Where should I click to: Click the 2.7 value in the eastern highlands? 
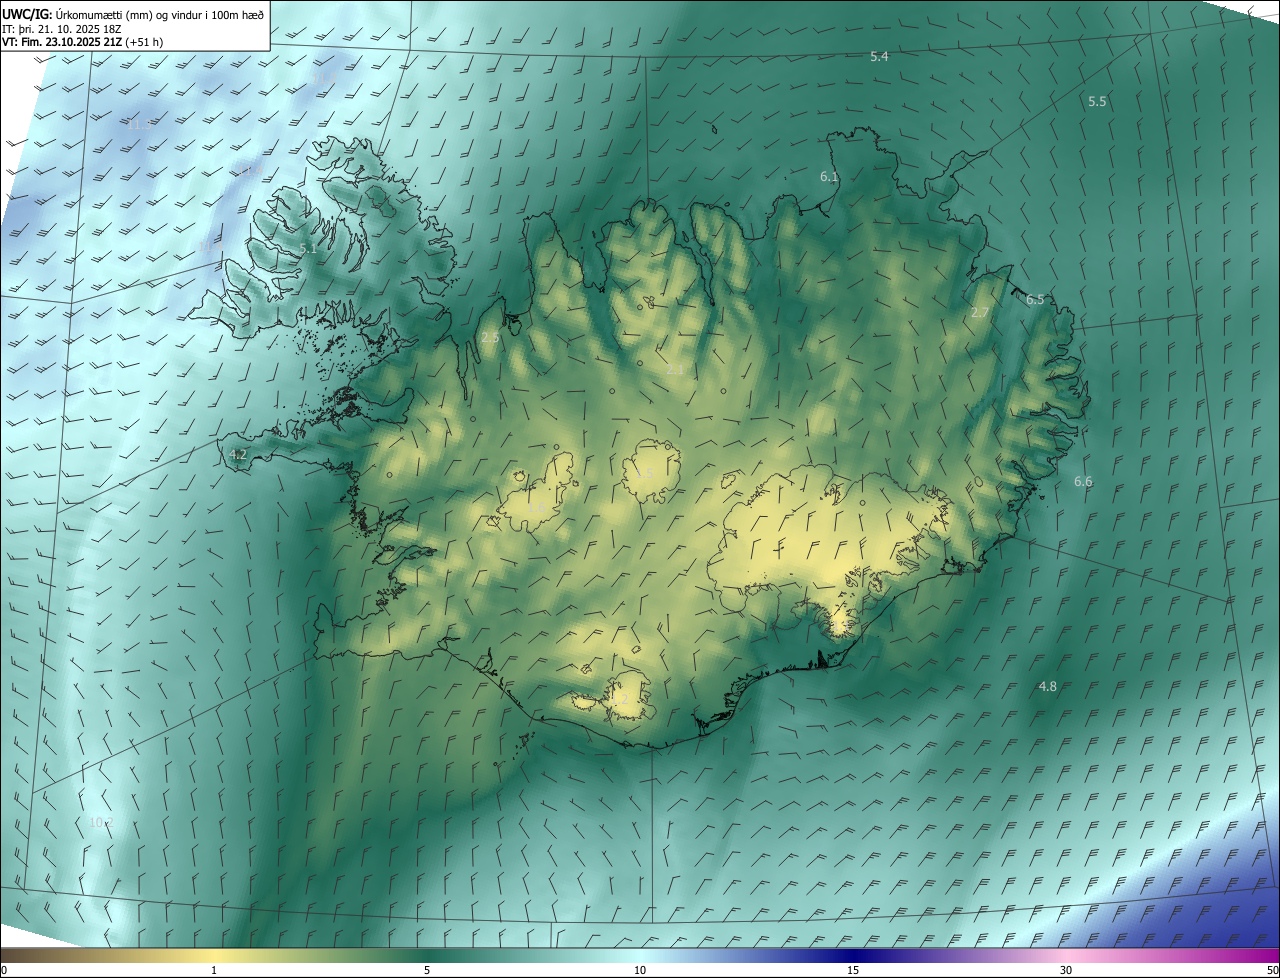click(x=980, y=313)
